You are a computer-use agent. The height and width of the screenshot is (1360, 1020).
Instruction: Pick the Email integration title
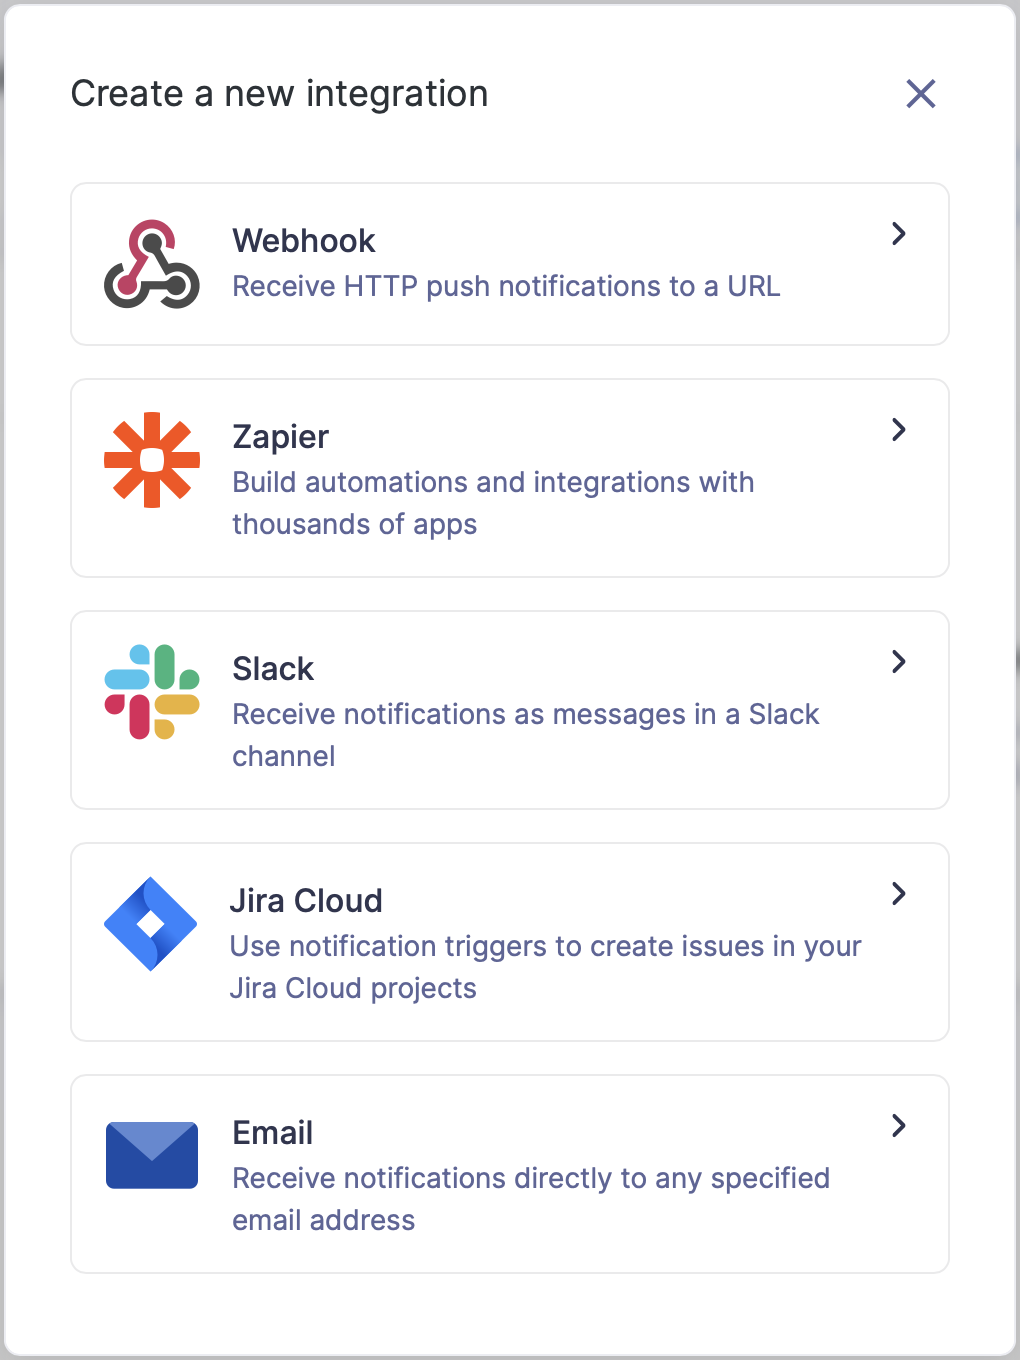click(x=273, y=1133)
